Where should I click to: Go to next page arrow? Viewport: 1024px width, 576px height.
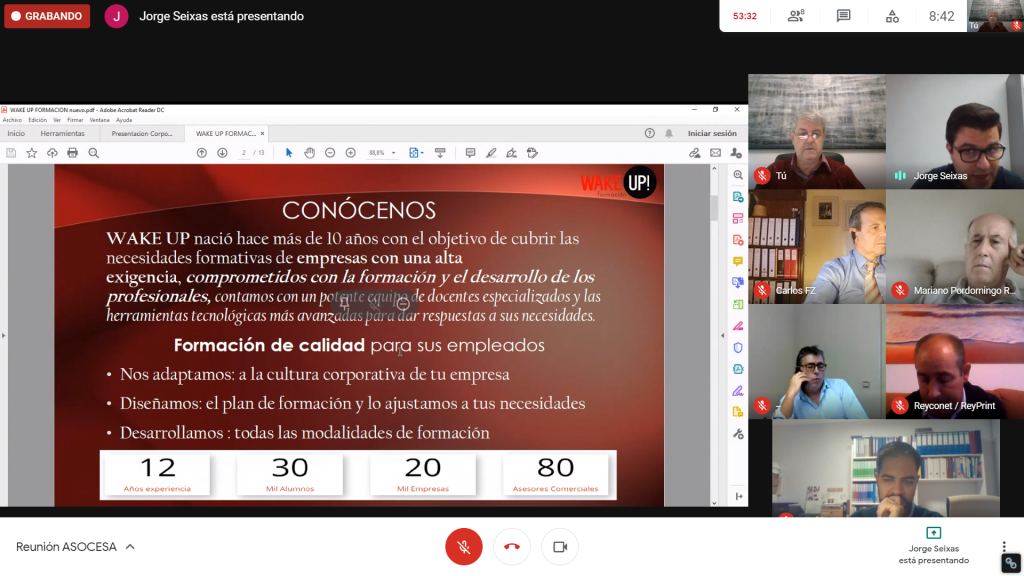coord(222,153)
